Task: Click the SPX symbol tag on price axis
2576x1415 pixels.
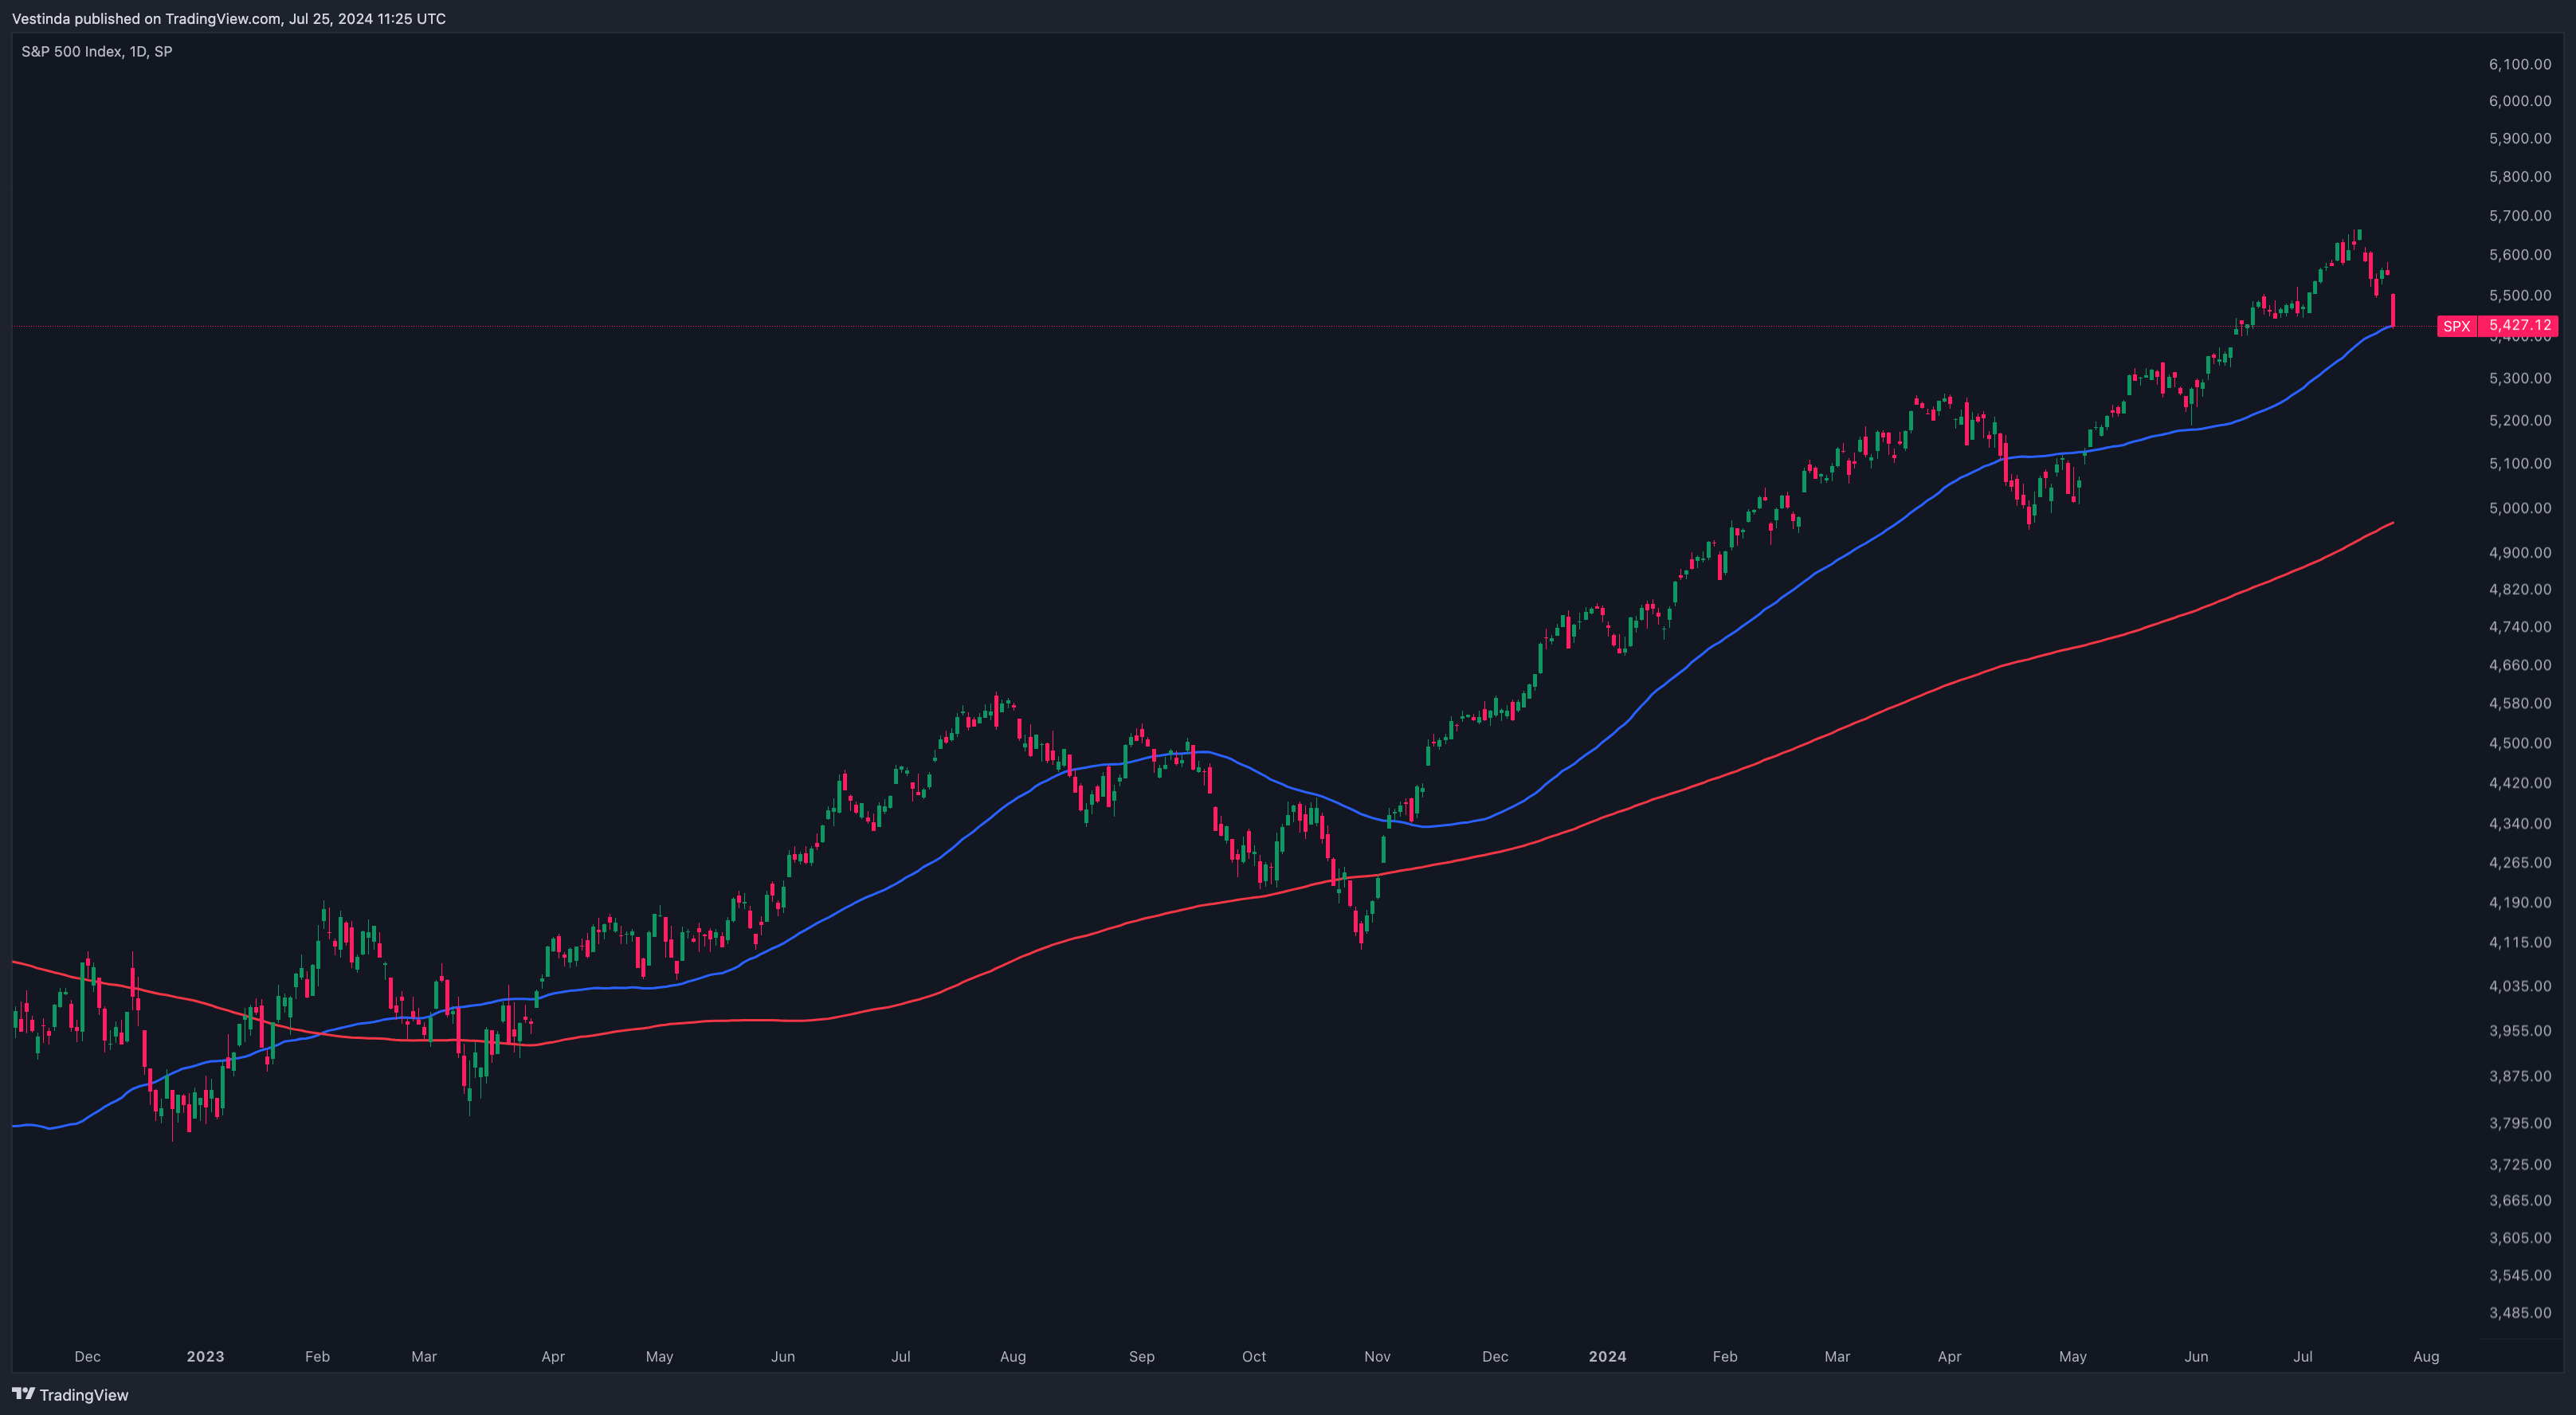Action: click(2456, 326)
